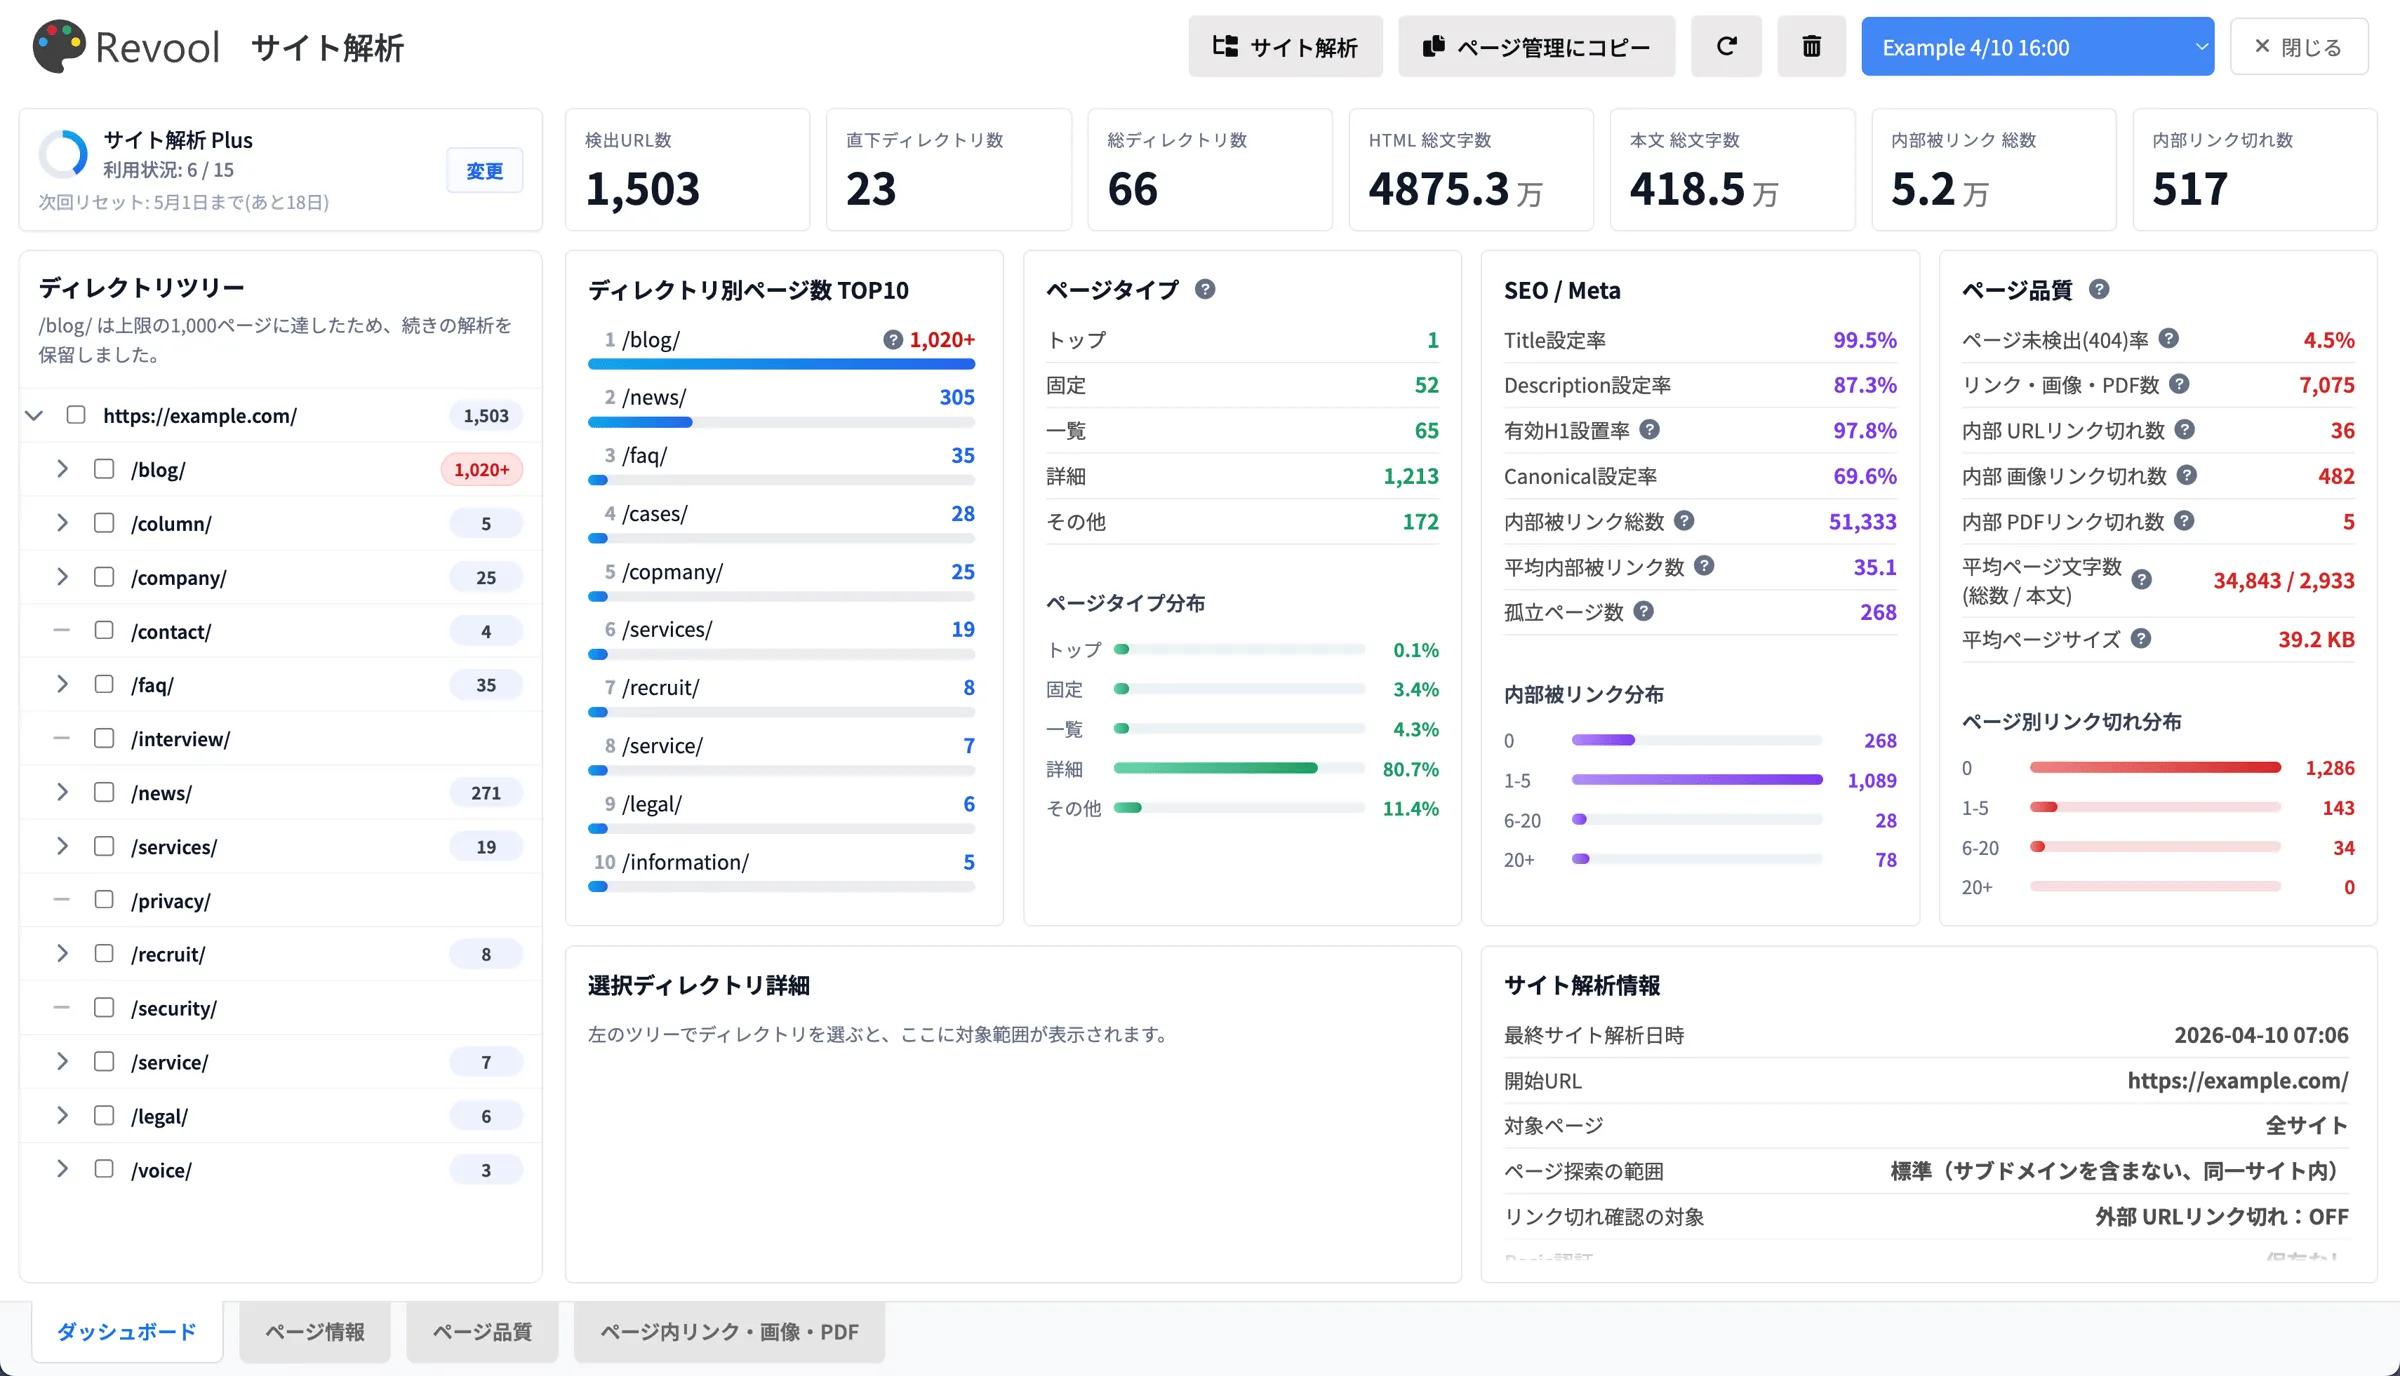Click the reload analysis icon button
The width and height of the screenshot is (2400, 1376).
pyautogui.click(x=1726, y=46)
